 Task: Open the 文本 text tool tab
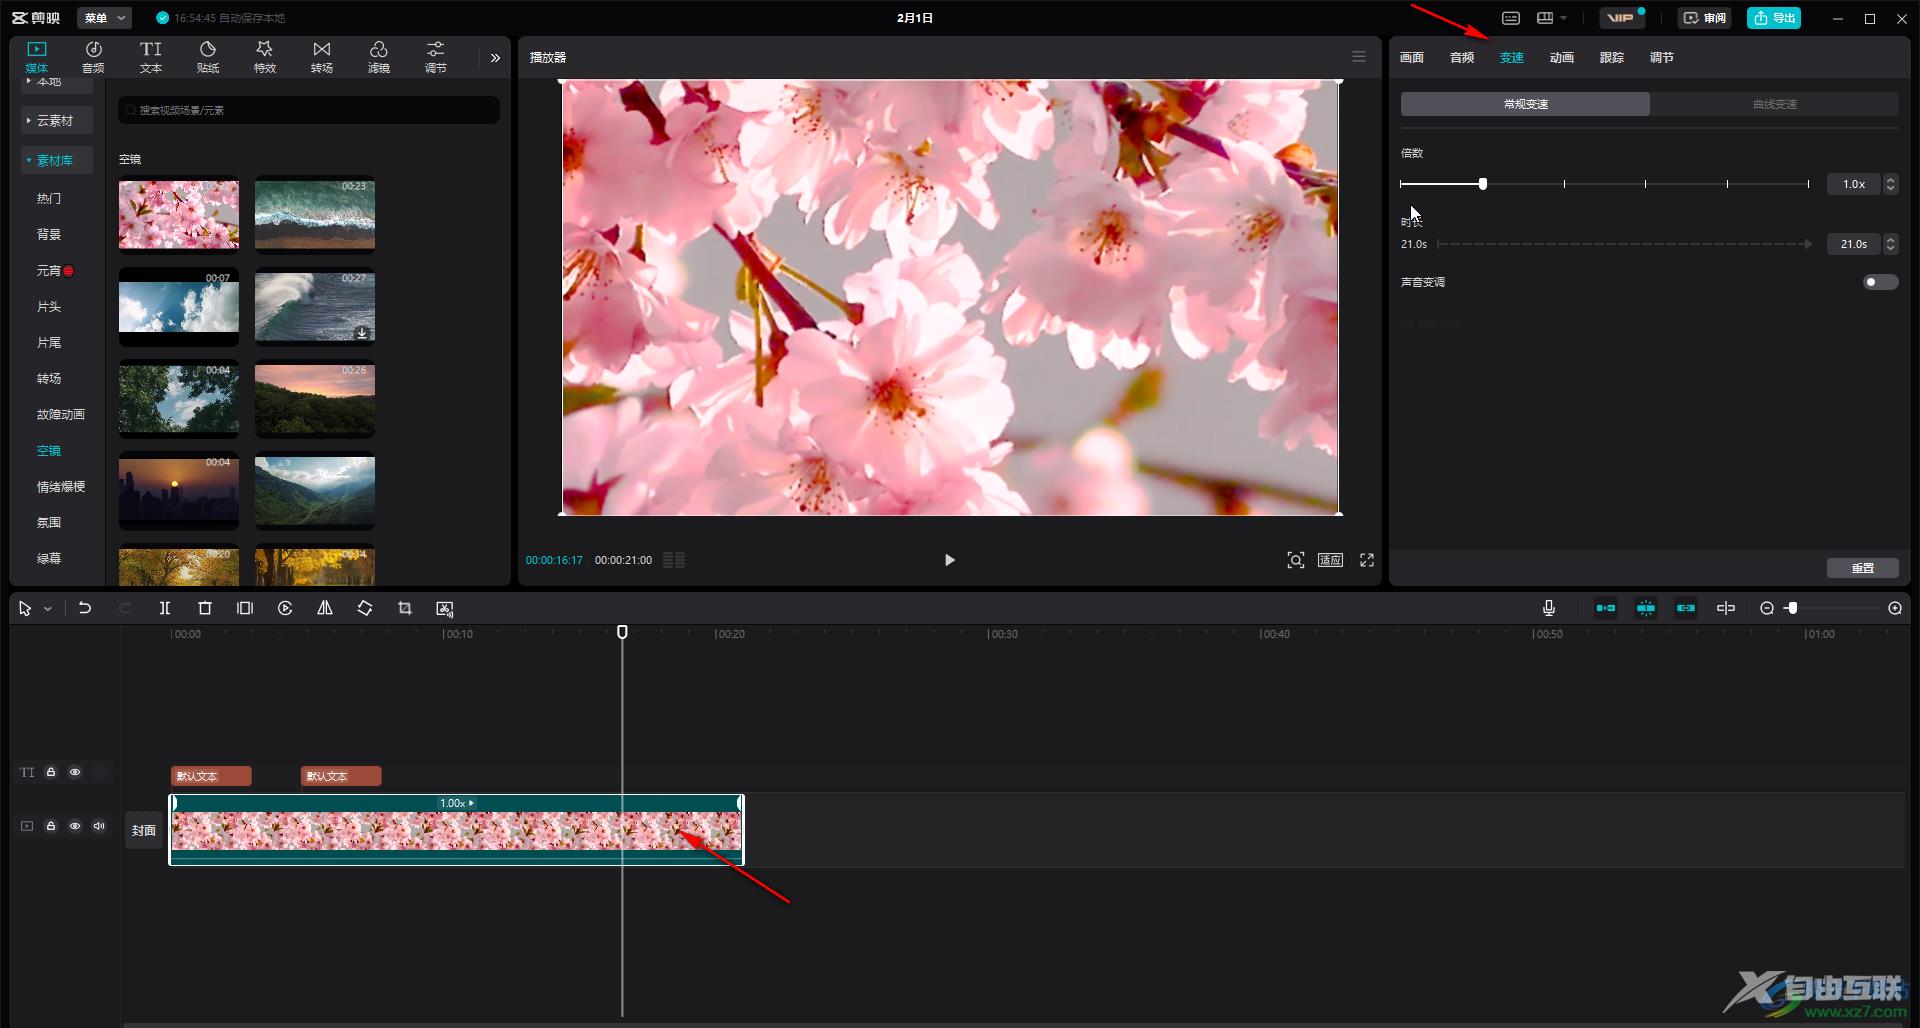coord(151,57)
